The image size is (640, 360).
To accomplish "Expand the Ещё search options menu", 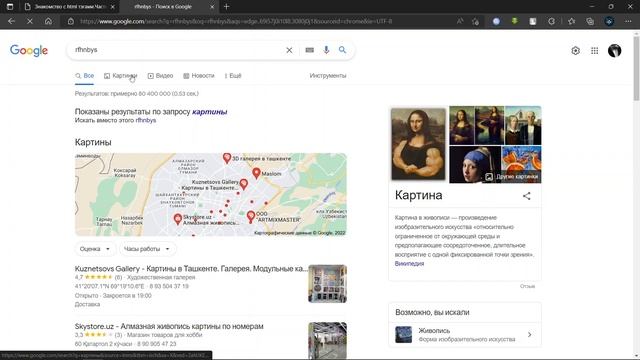I will coord(233,76).
